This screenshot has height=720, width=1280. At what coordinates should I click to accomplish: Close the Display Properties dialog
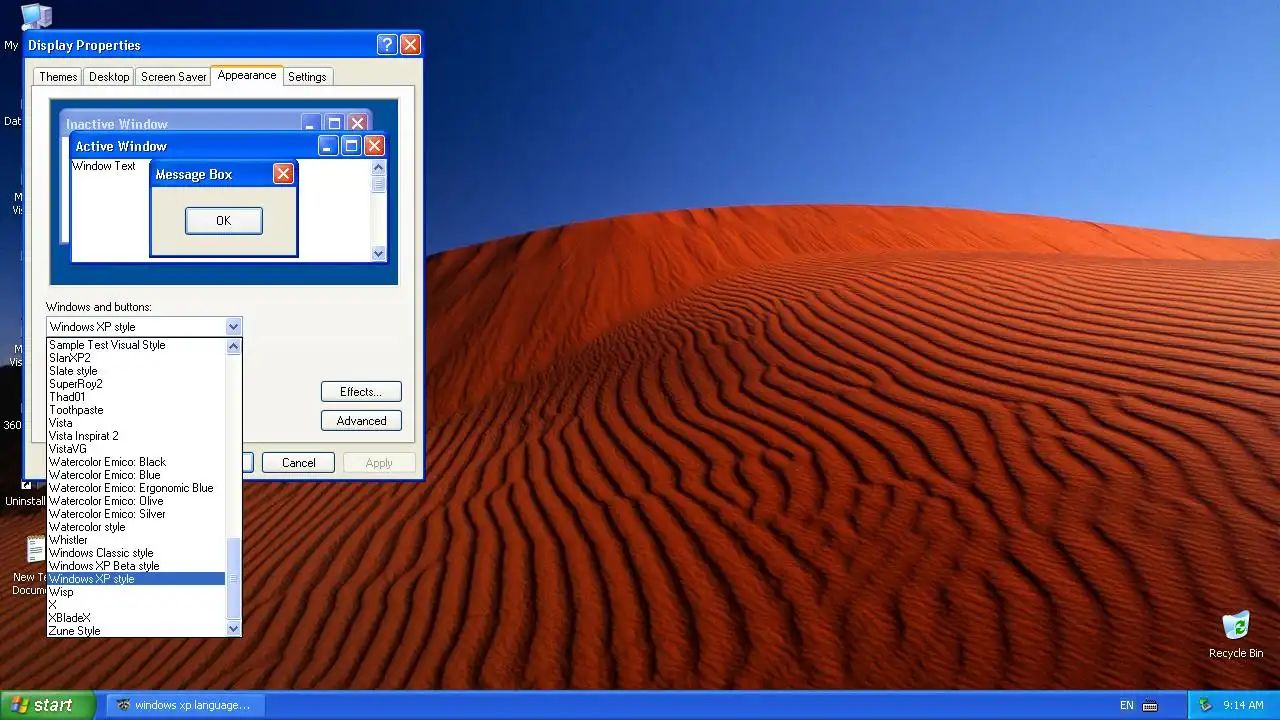(410, 45)
